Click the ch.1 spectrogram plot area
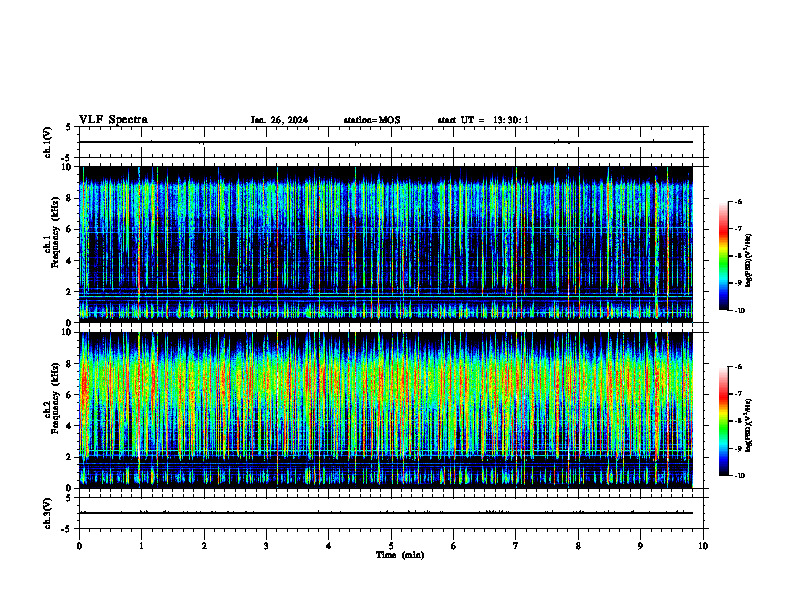Viewport: 792px width, 612px height. click(386, 244)
